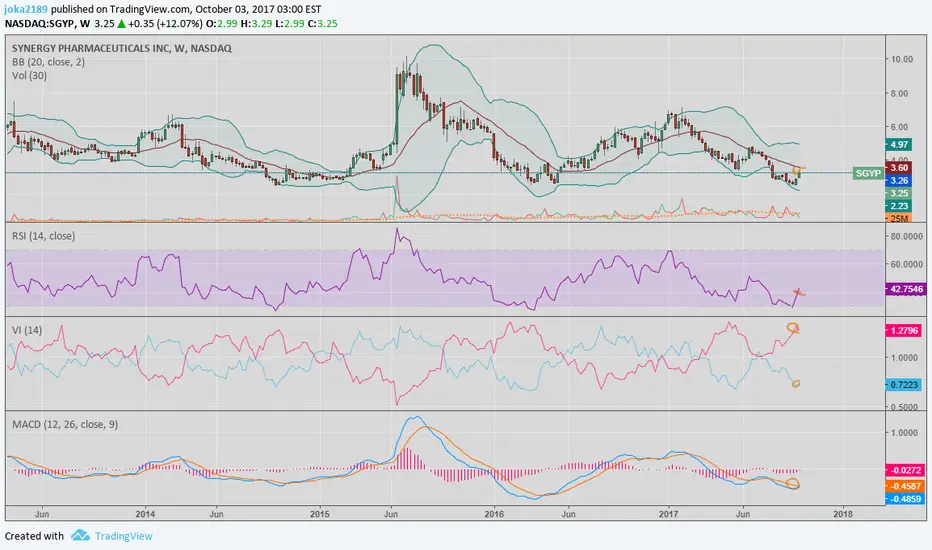Follow the TradingView footer link text
The height and width of the screenshot is (550, 932).
click(x=124, y=536)
